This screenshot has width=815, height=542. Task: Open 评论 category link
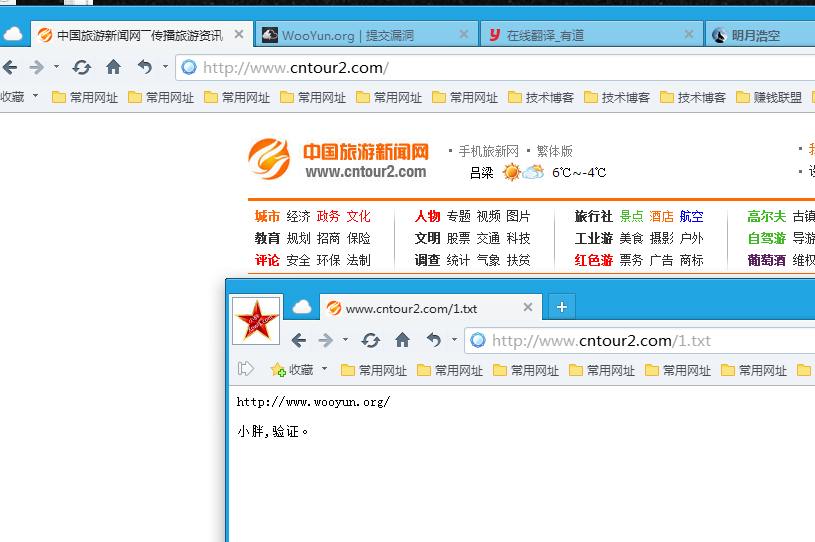(x=267, y=260)
